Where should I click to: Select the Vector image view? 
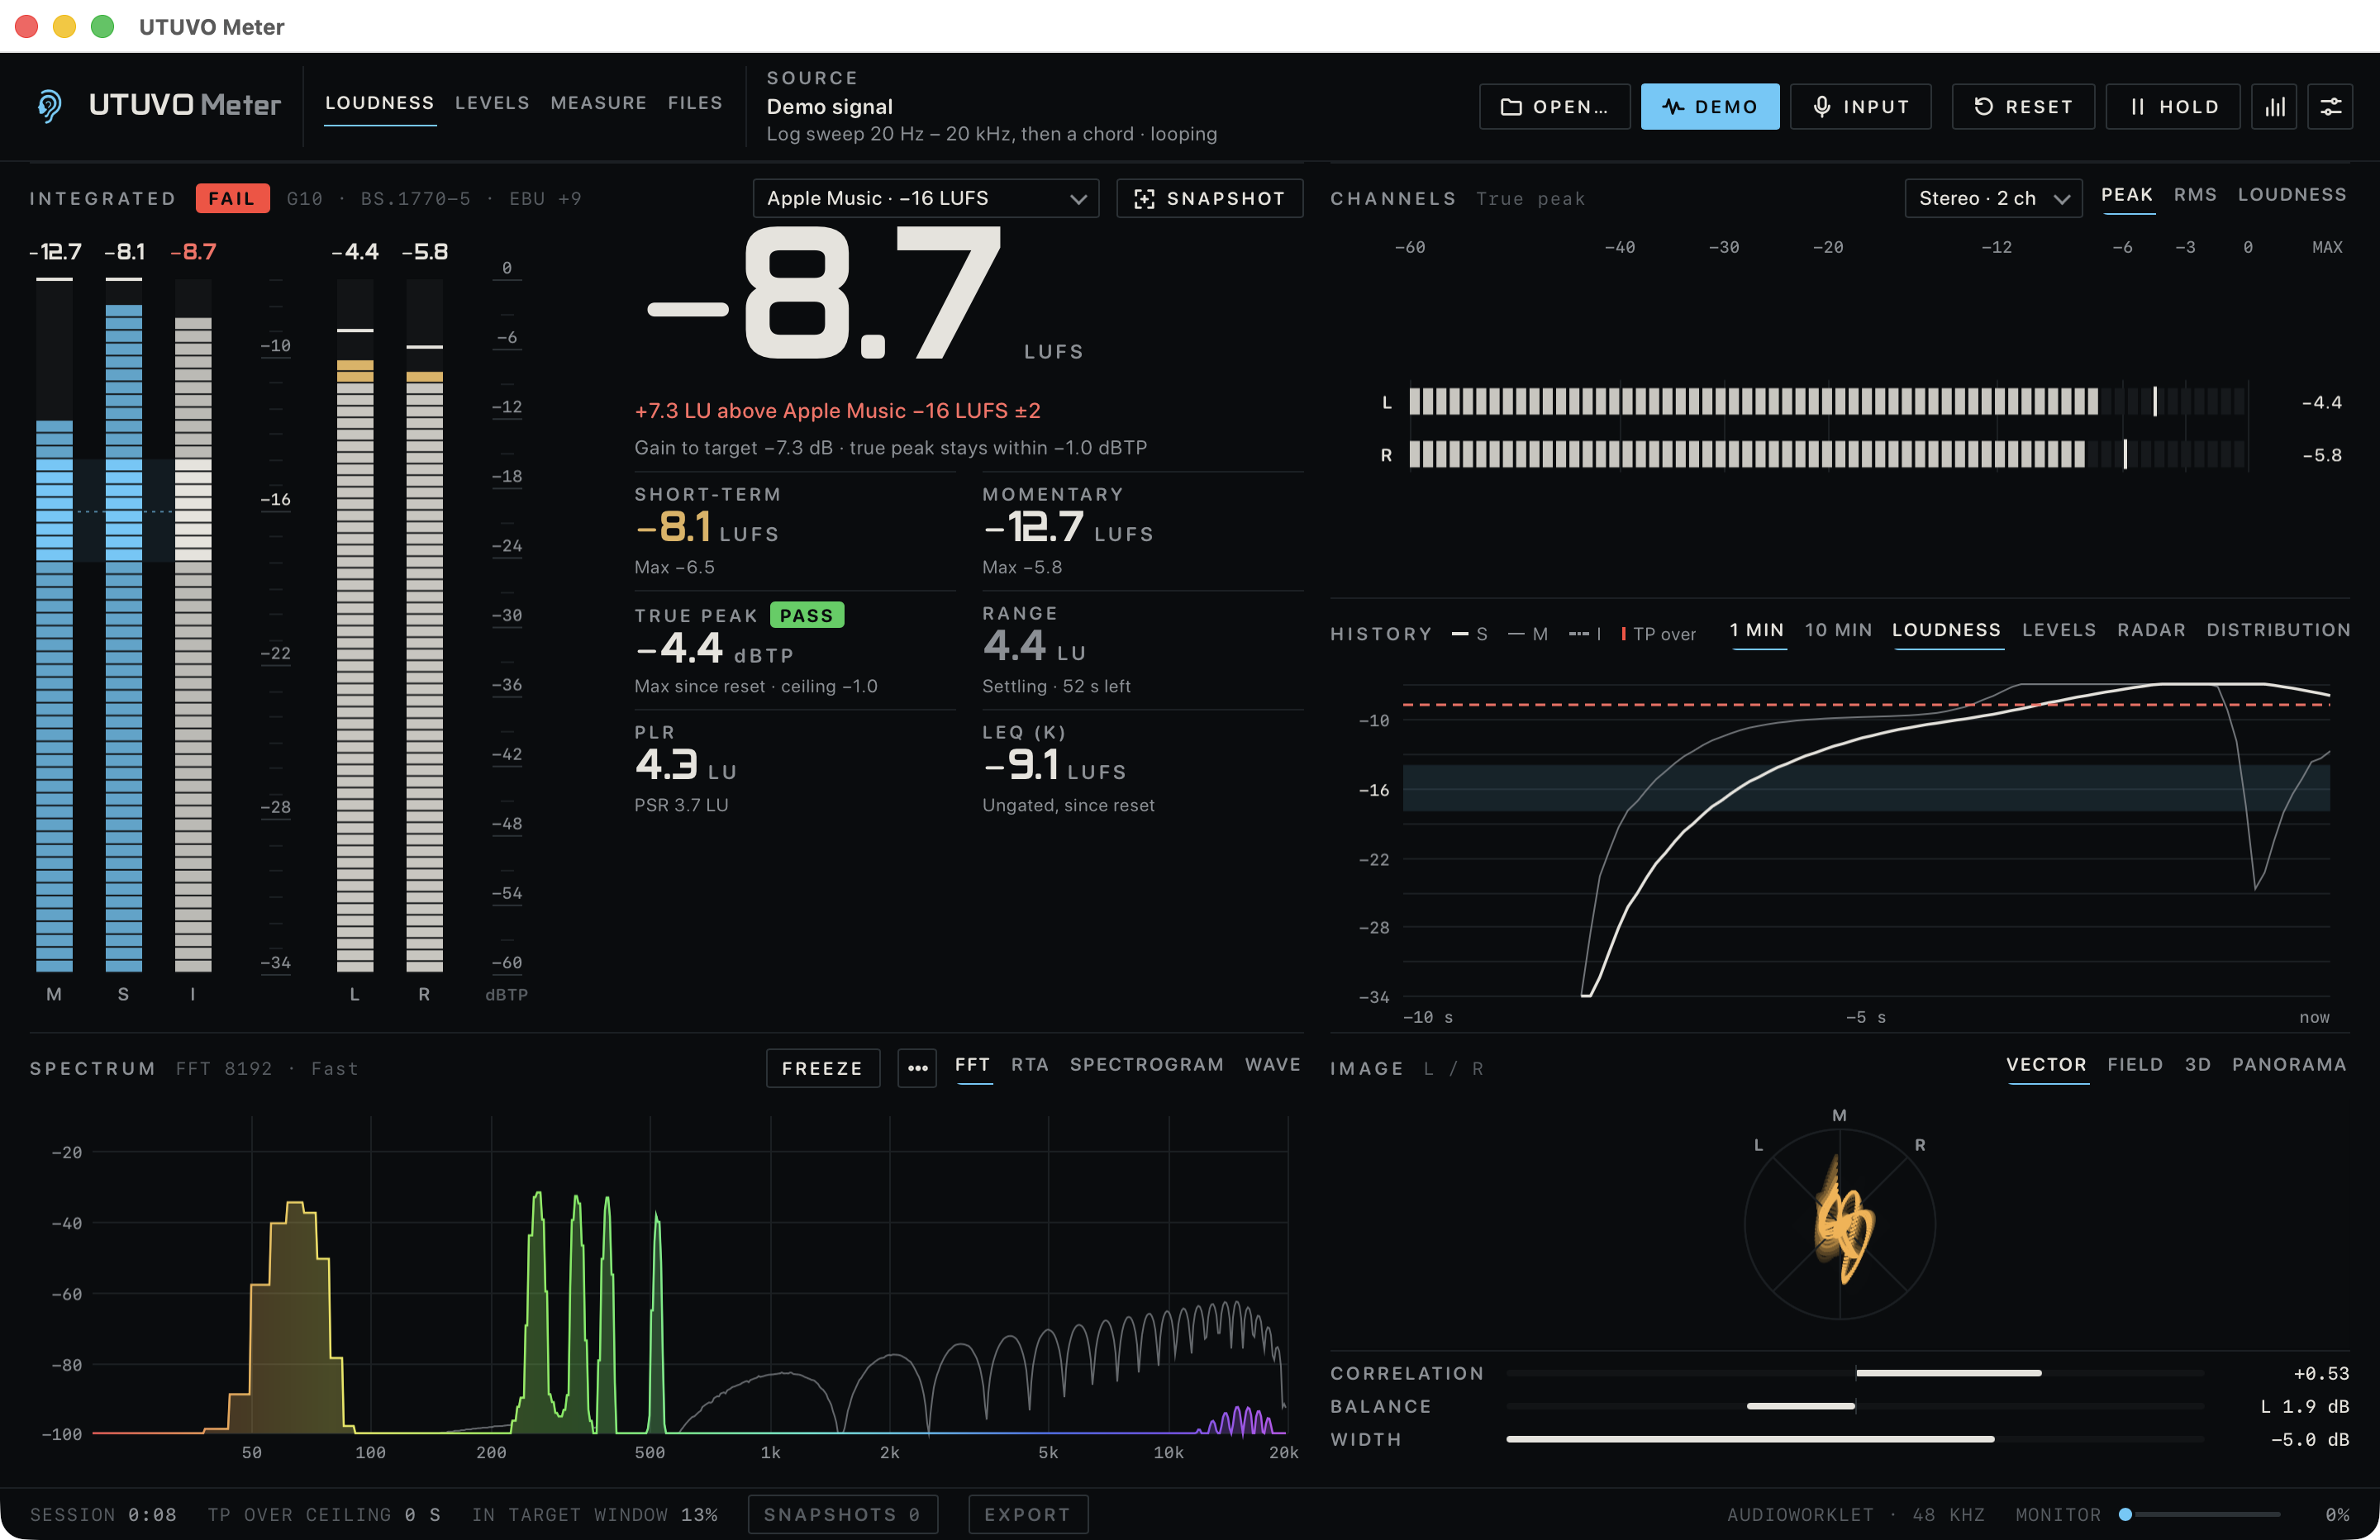(2046, 1065)
